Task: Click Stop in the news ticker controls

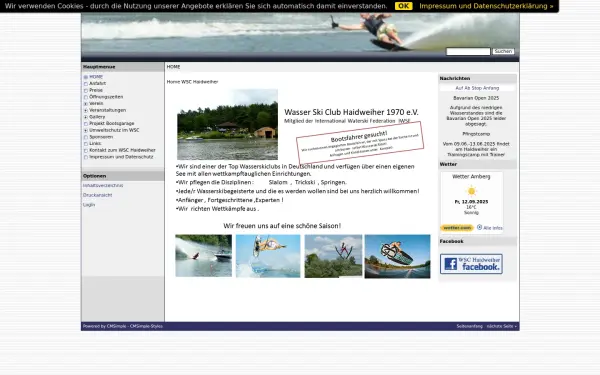Action: pyautogui.click(x=476, y=88)
